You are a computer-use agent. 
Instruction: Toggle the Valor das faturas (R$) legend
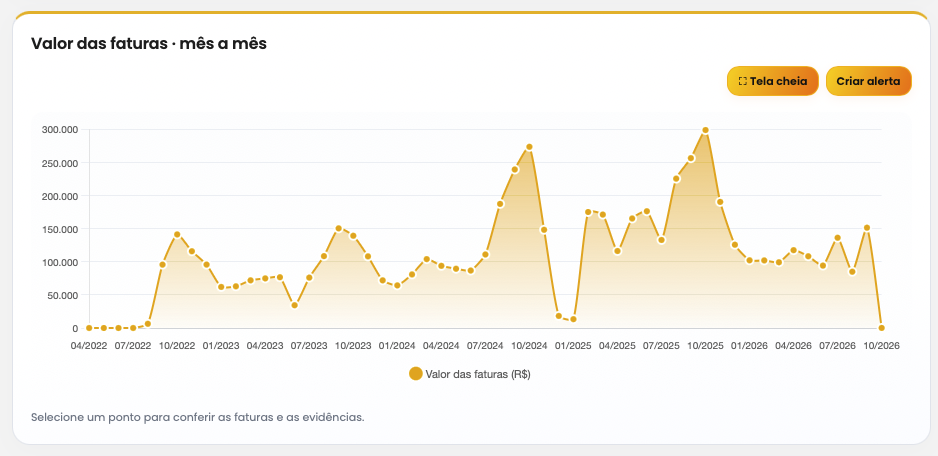[470, 374]
